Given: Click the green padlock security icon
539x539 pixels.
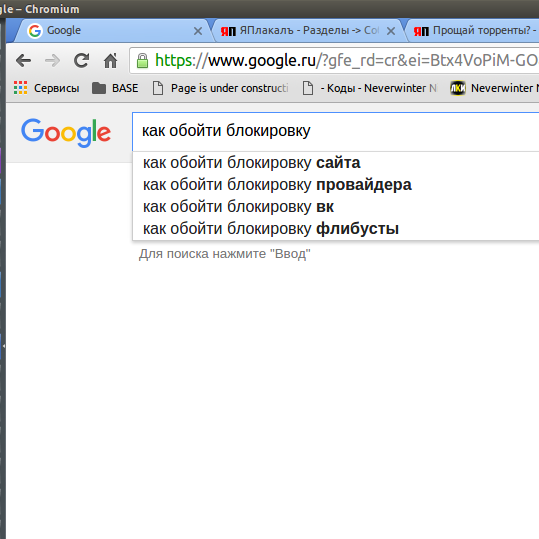Looking at the screenshot, I should tap(142, 61).
